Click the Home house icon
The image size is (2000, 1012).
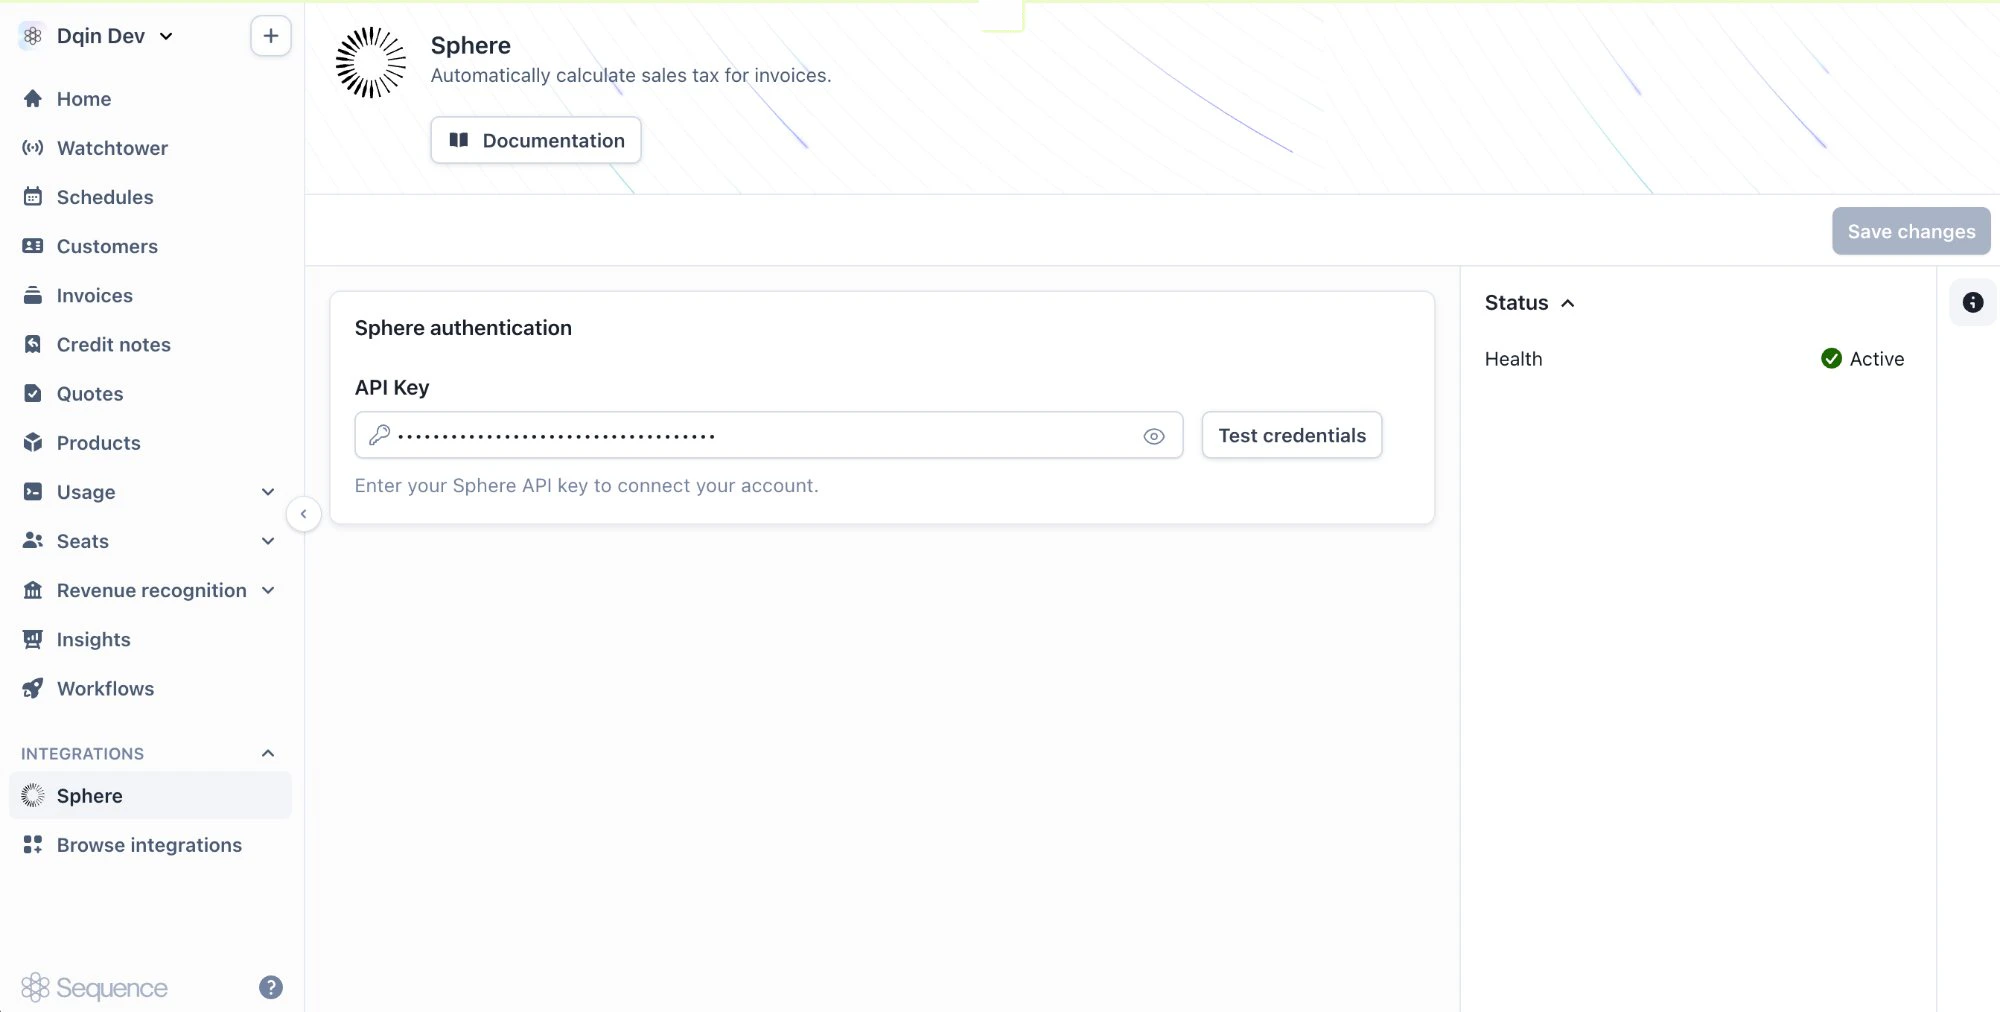(33, 98)
